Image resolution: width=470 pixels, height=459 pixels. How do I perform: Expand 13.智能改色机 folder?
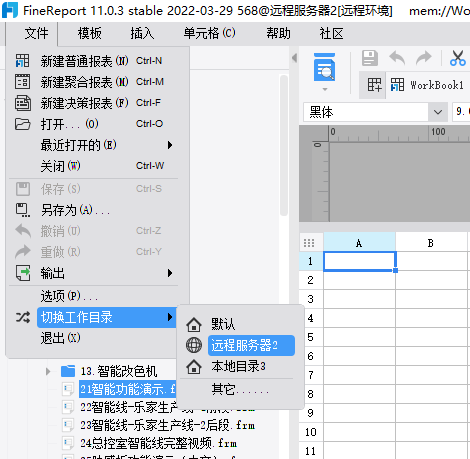[48, 371]
